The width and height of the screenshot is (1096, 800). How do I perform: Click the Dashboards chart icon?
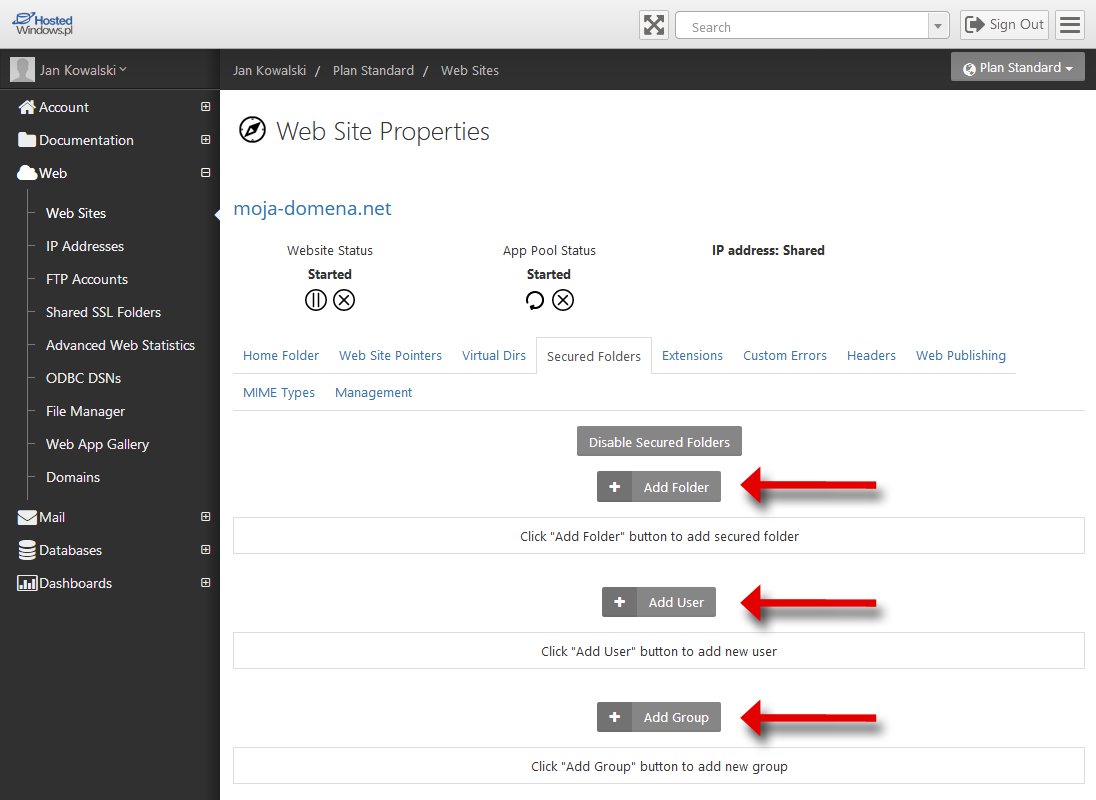tap(27, 583)
